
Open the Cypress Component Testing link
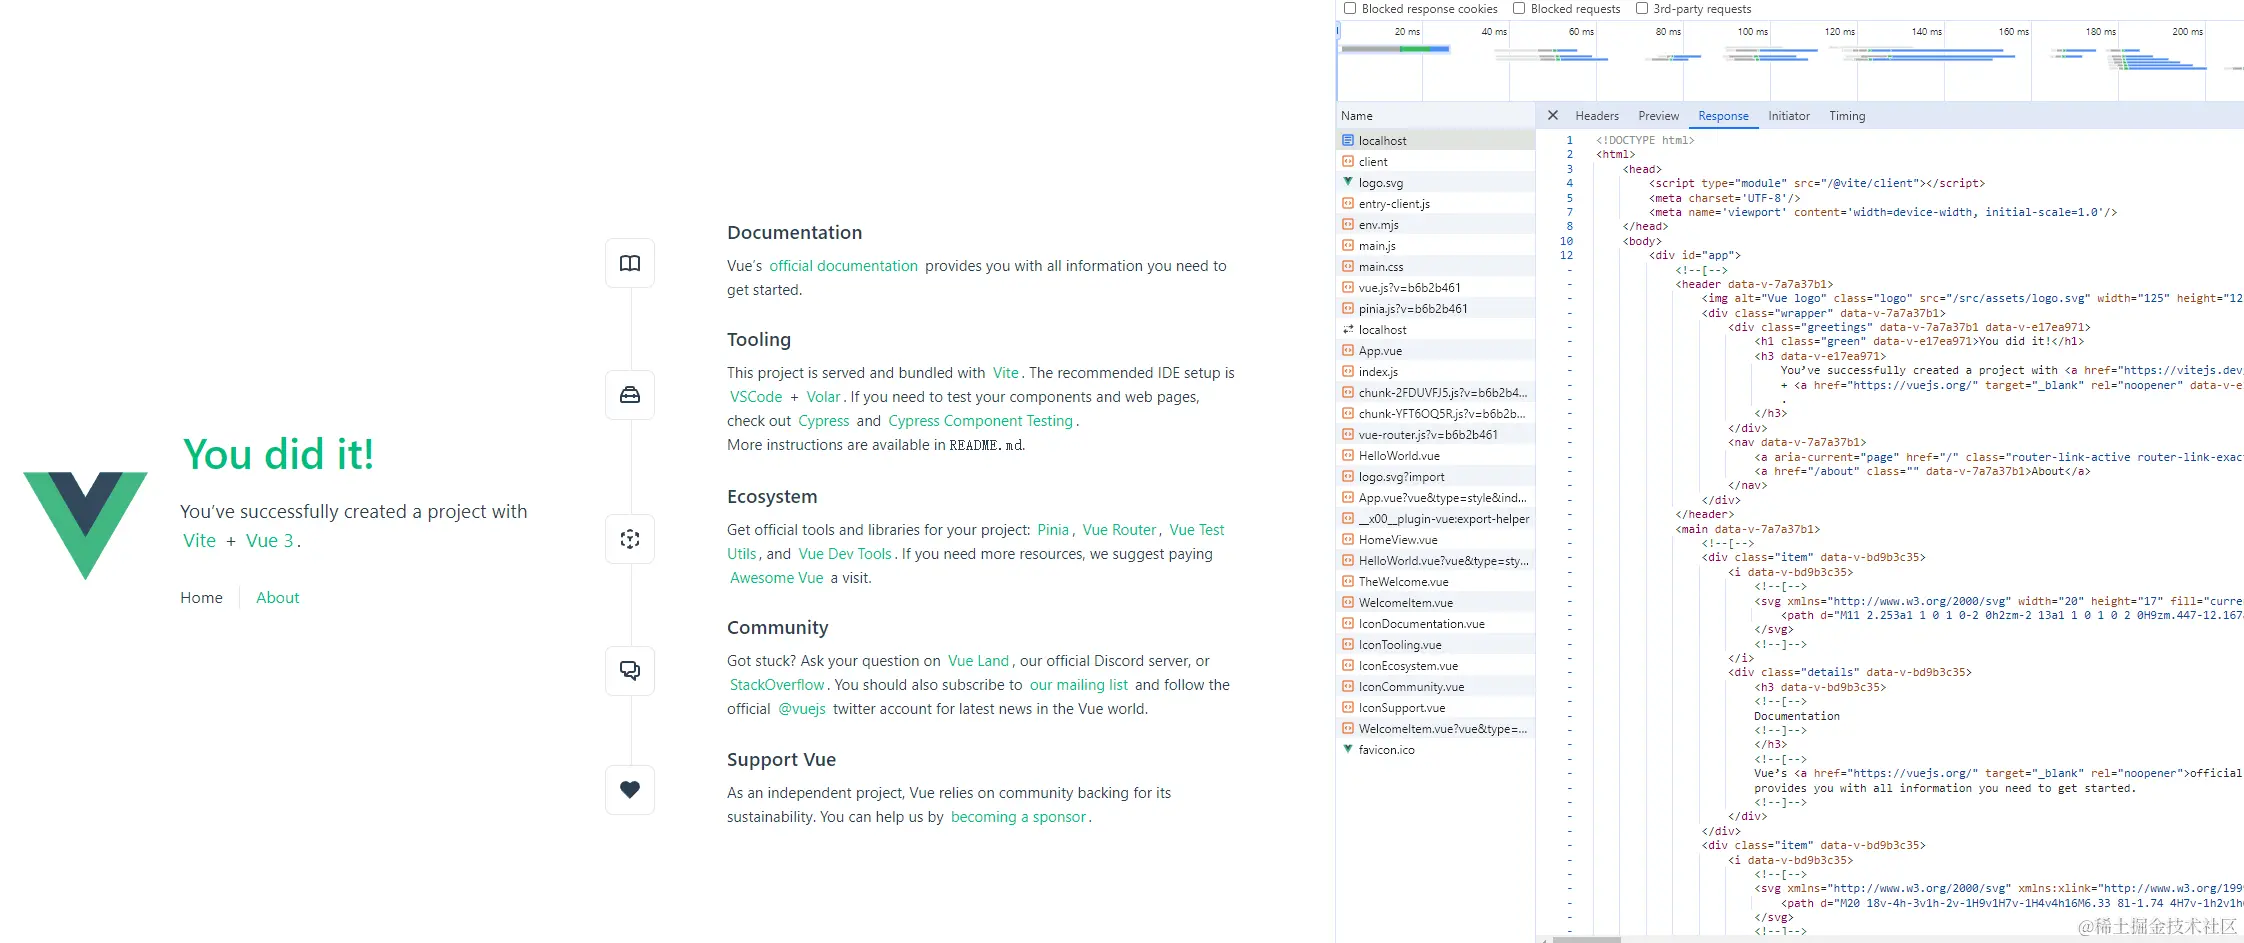point(980,421)
